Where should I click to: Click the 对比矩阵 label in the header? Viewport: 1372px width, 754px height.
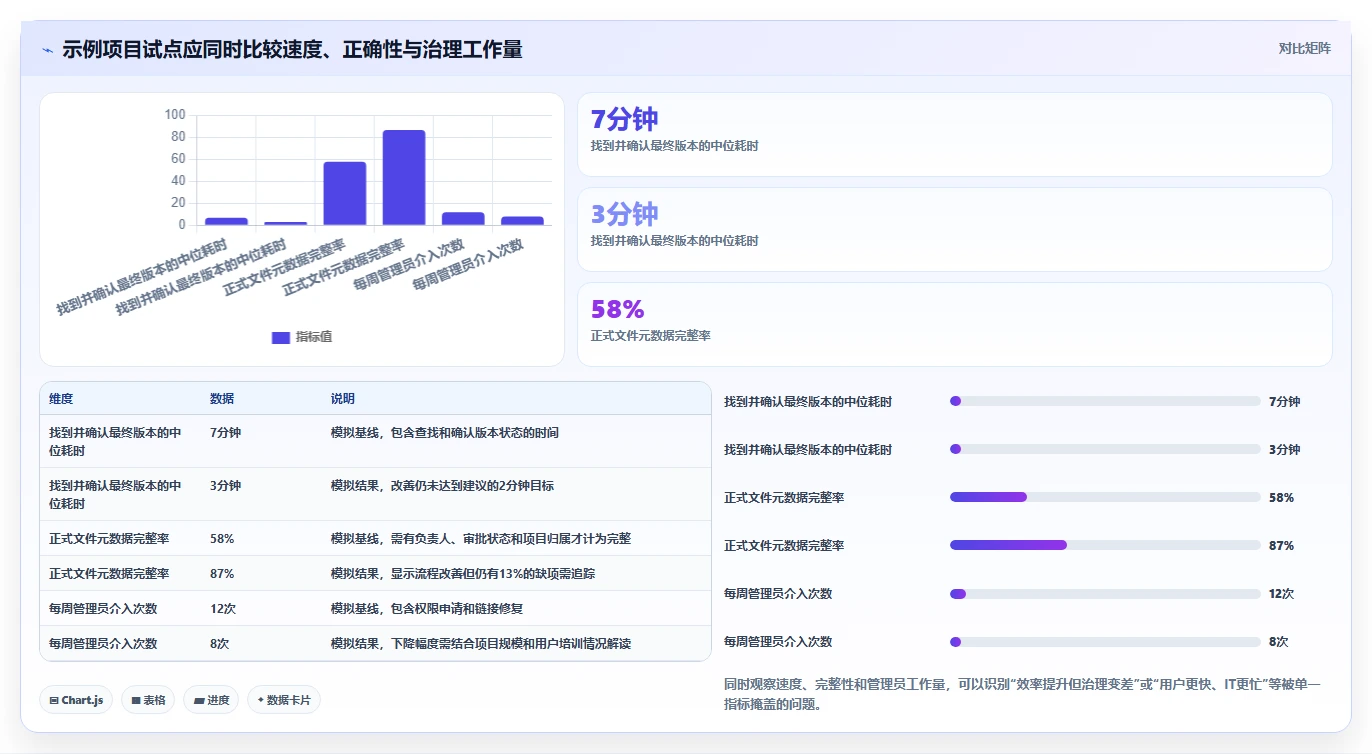click(x=1305, y=48)
